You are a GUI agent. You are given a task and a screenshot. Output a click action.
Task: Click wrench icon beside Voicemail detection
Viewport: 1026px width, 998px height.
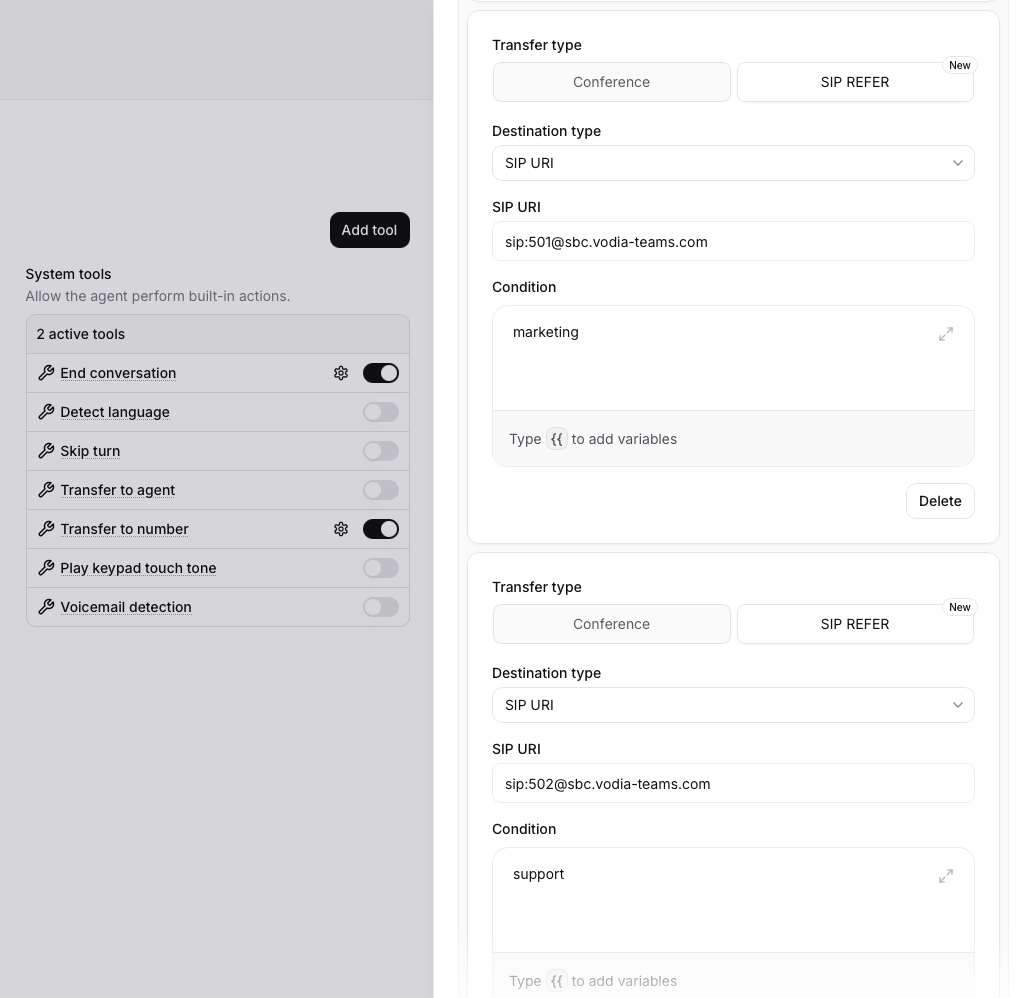[46, 607]
